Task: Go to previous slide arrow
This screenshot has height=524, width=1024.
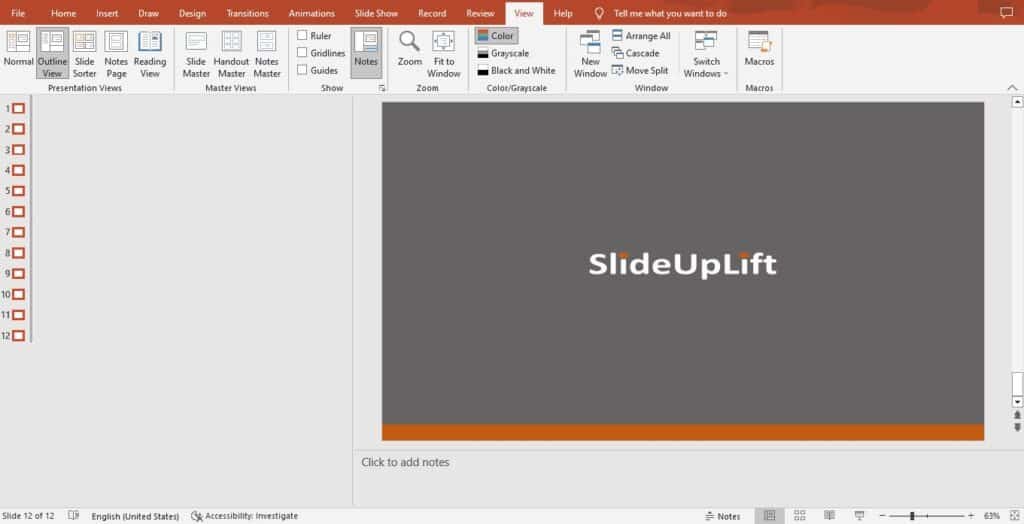Action: [1017, 415]
